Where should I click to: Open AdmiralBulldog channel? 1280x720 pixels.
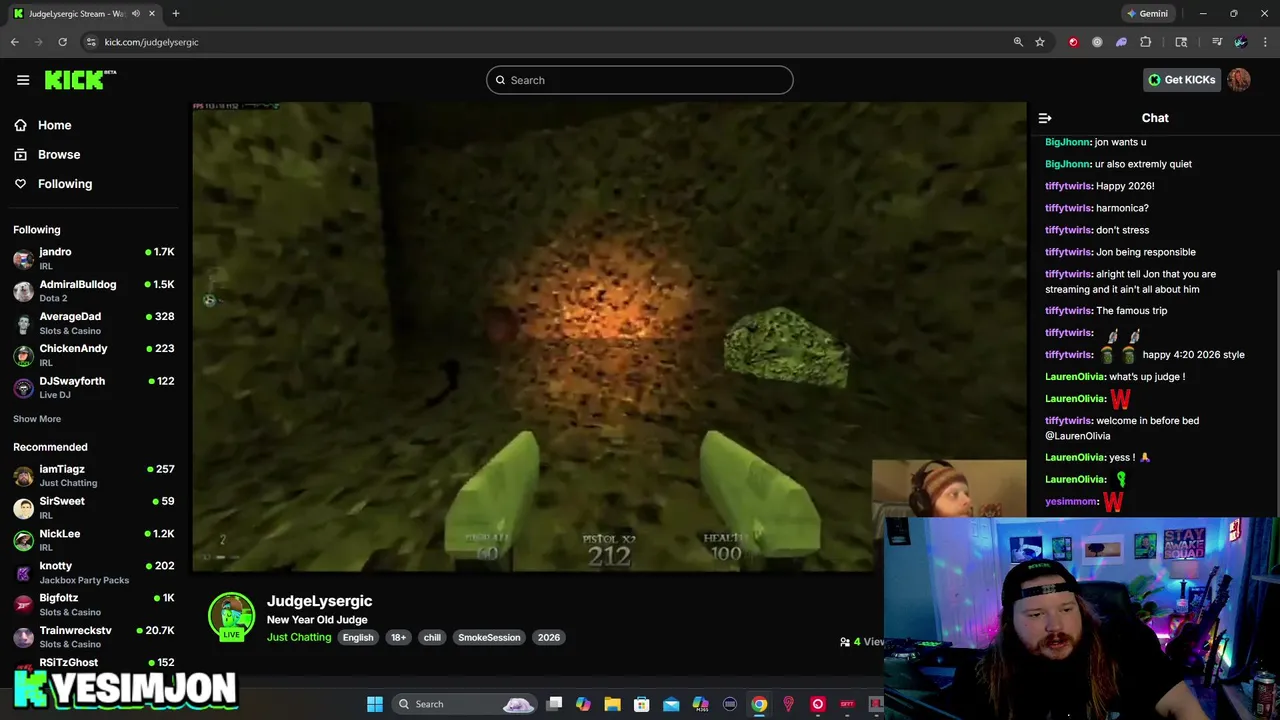click(95, 291)
